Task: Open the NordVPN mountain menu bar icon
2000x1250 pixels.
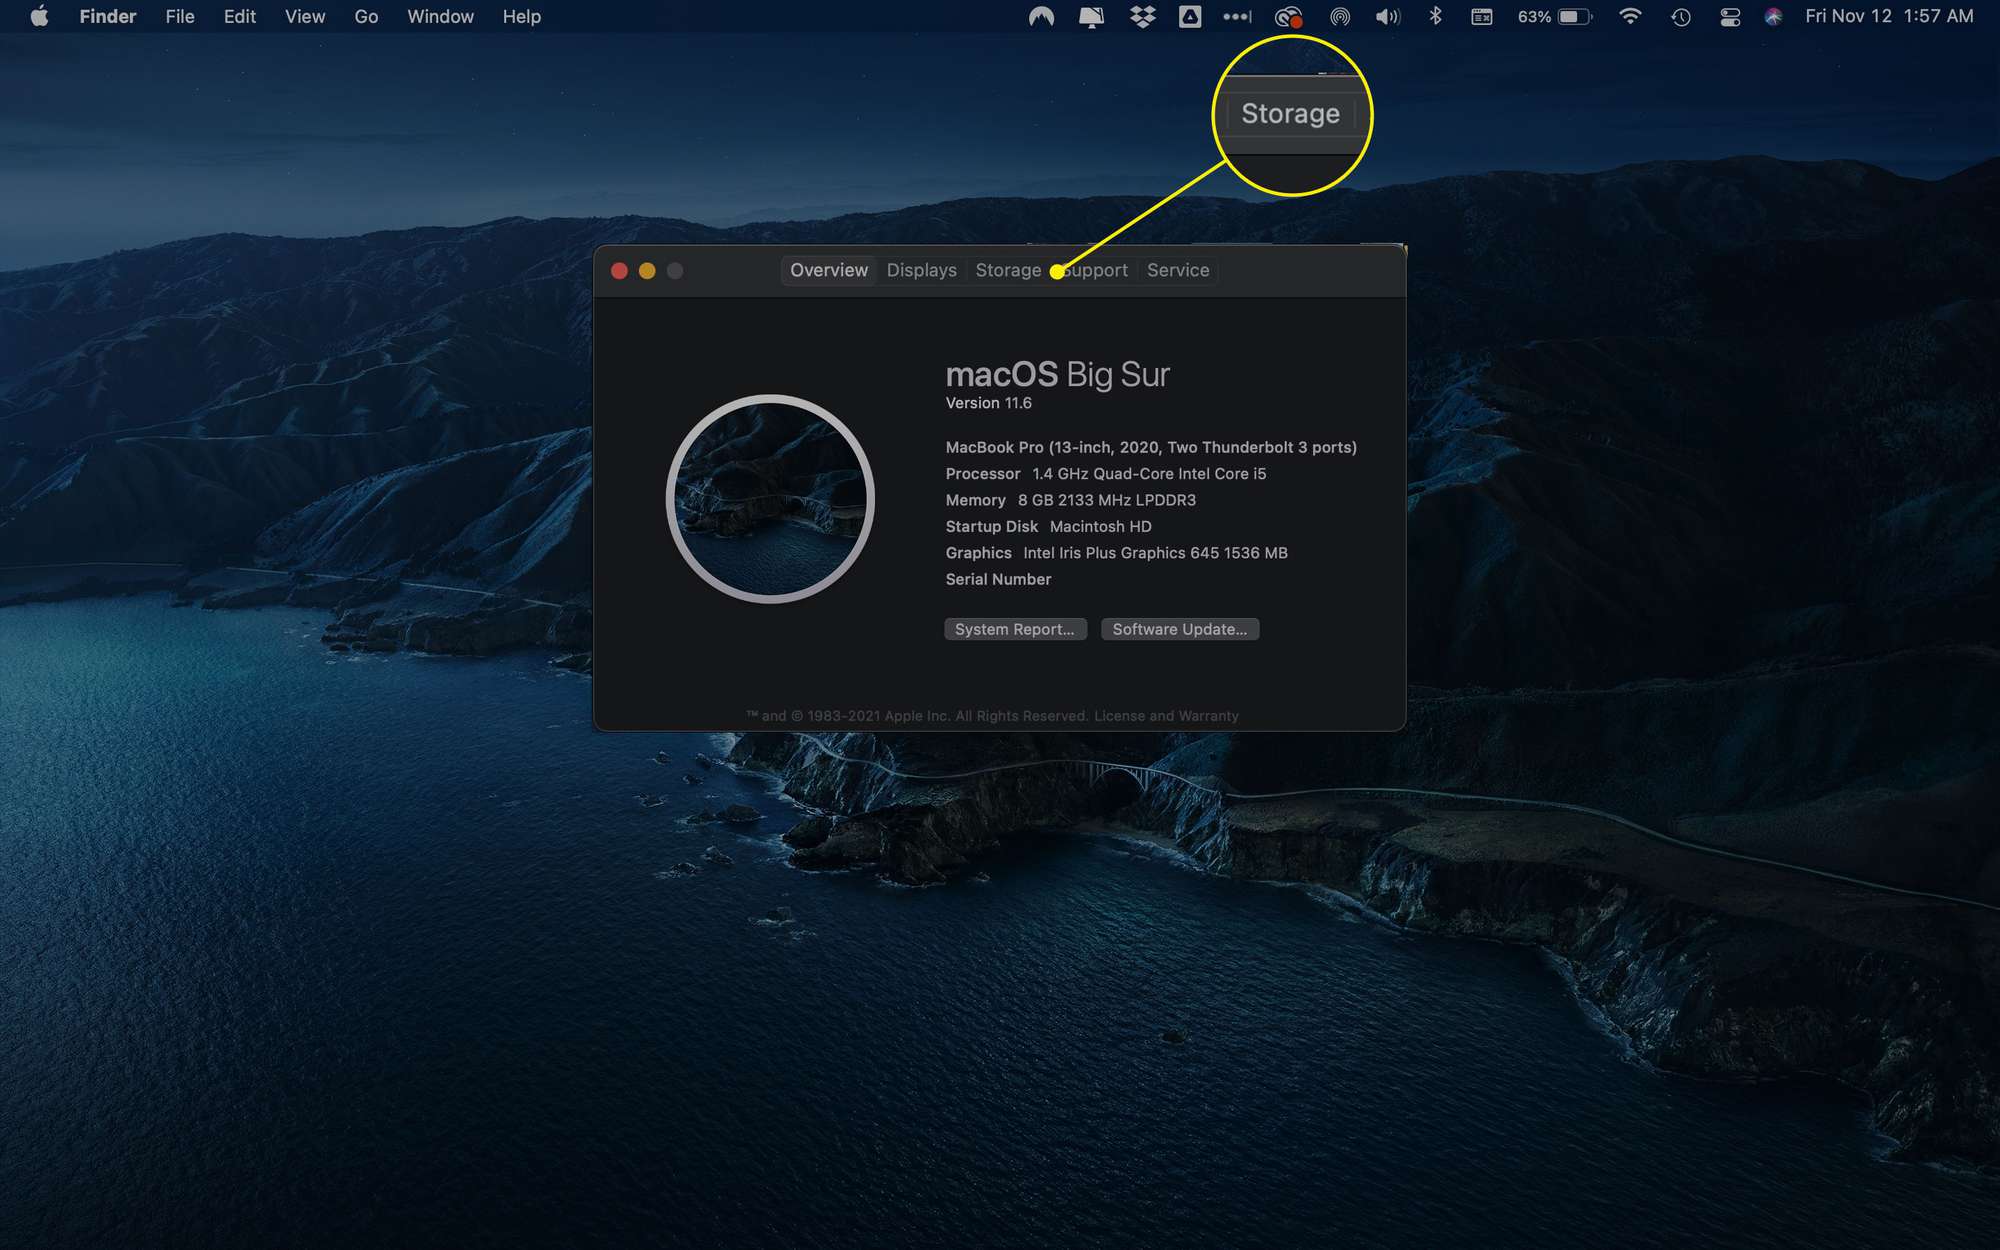Action: 1041,17
